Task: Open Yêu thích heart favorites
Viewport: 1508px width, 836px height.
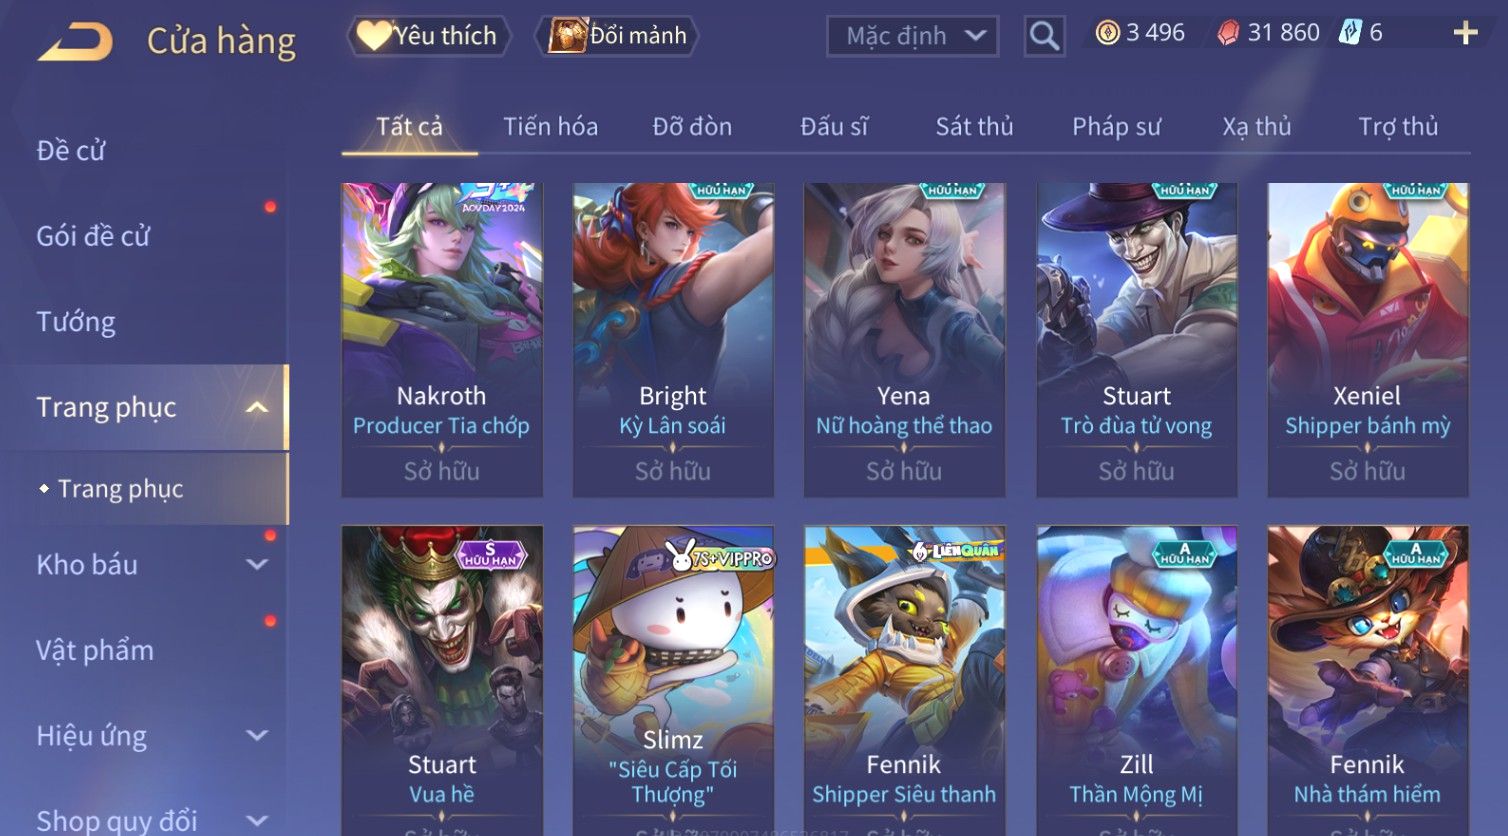Action: point(428,36)
